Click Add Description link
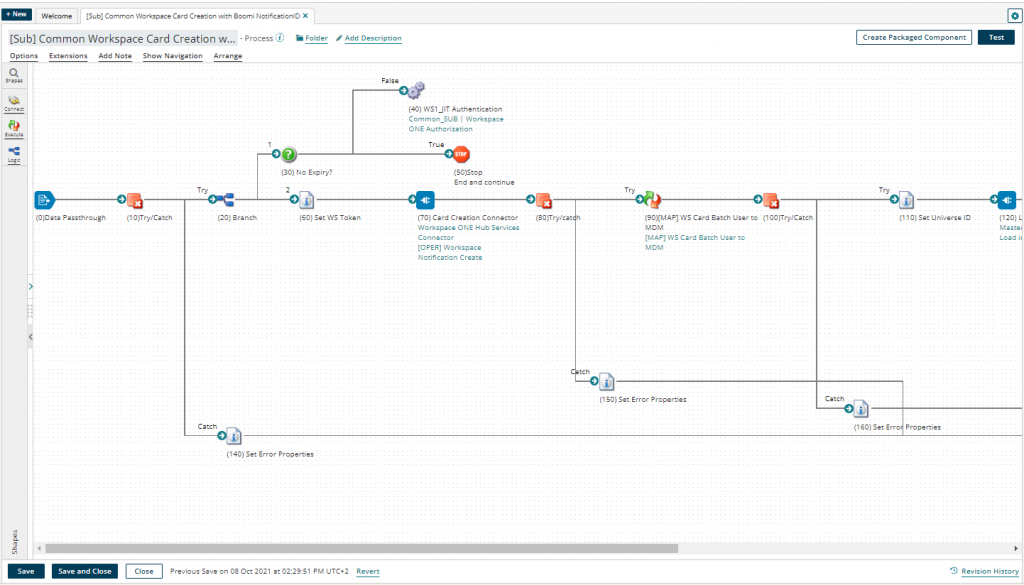The width and height of the screenshot is (1024, 585). click(x=369, y=39)
